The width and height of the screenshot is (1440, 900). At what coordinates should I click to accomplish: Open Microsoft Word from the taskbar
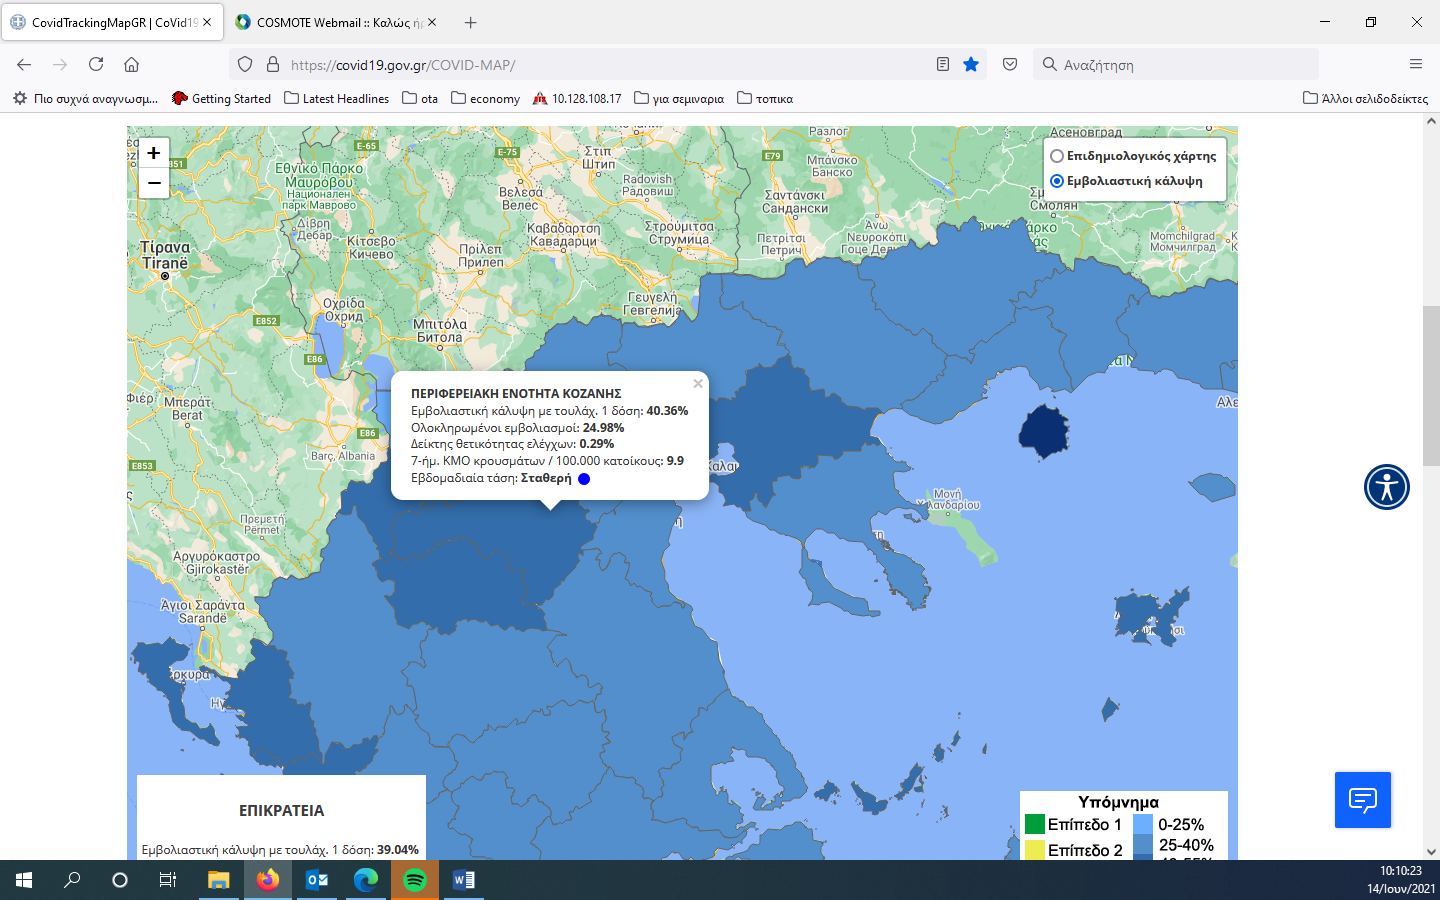(x=464, y=880)
